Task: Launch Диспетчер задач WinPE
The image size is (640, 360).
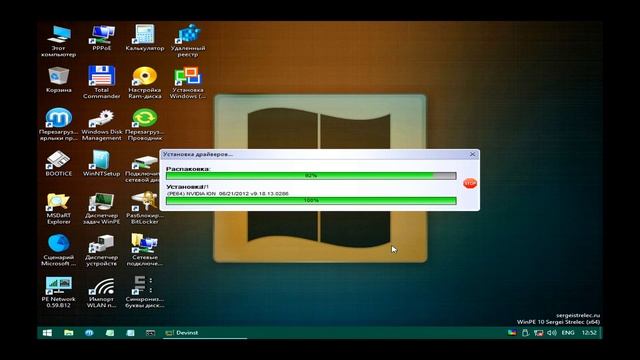Action: [x=102, y=208]
